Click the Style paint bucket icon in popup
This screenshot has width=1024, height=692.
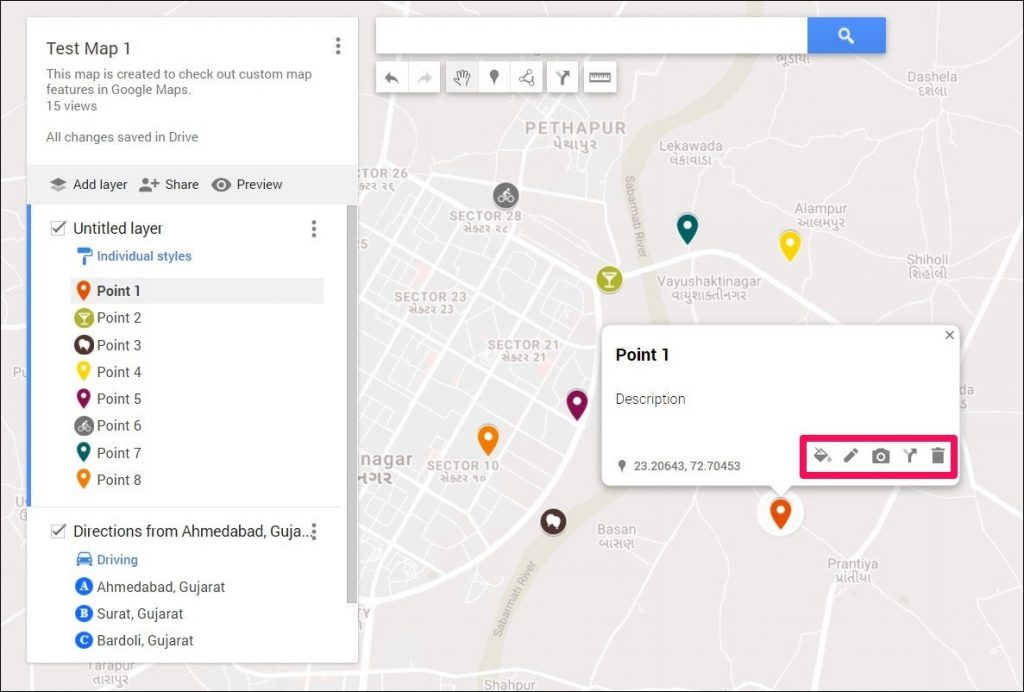(822, 455)
